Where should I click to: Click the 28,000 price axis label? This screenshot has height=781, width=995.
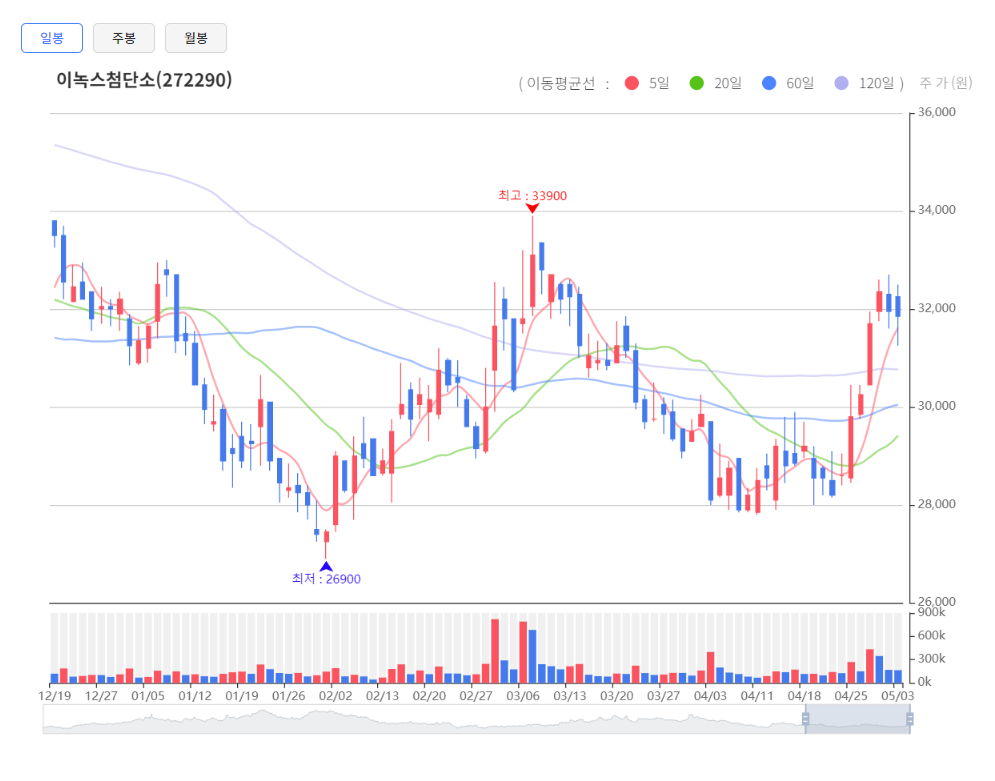(x=937, y=504)
